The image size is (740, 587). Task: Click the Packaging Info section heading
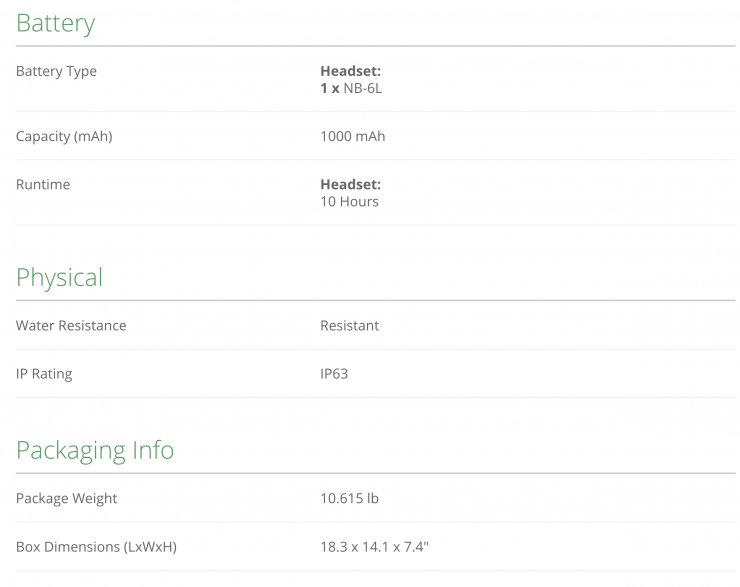click(x=95, y=450)
